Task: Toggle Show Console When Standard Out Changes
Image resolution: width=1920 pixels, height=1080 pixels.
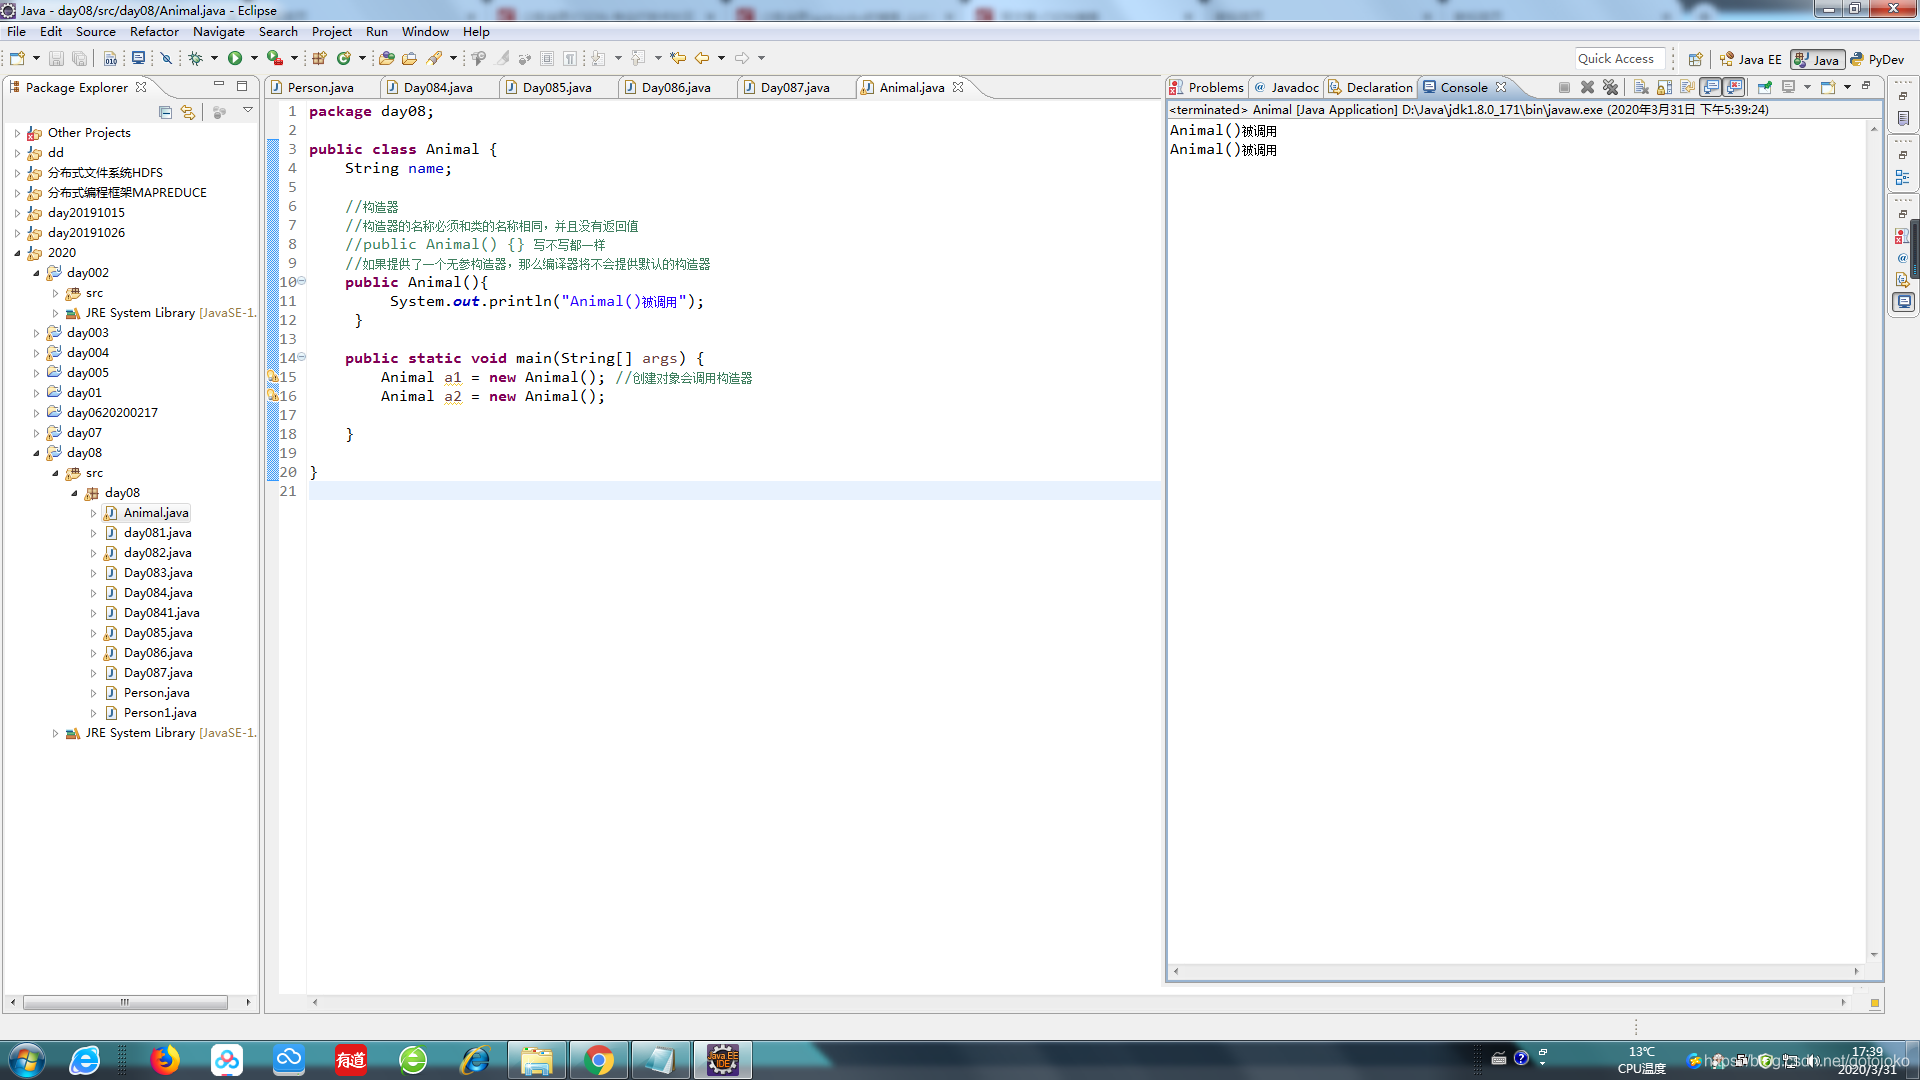Action: (1711, 87)
